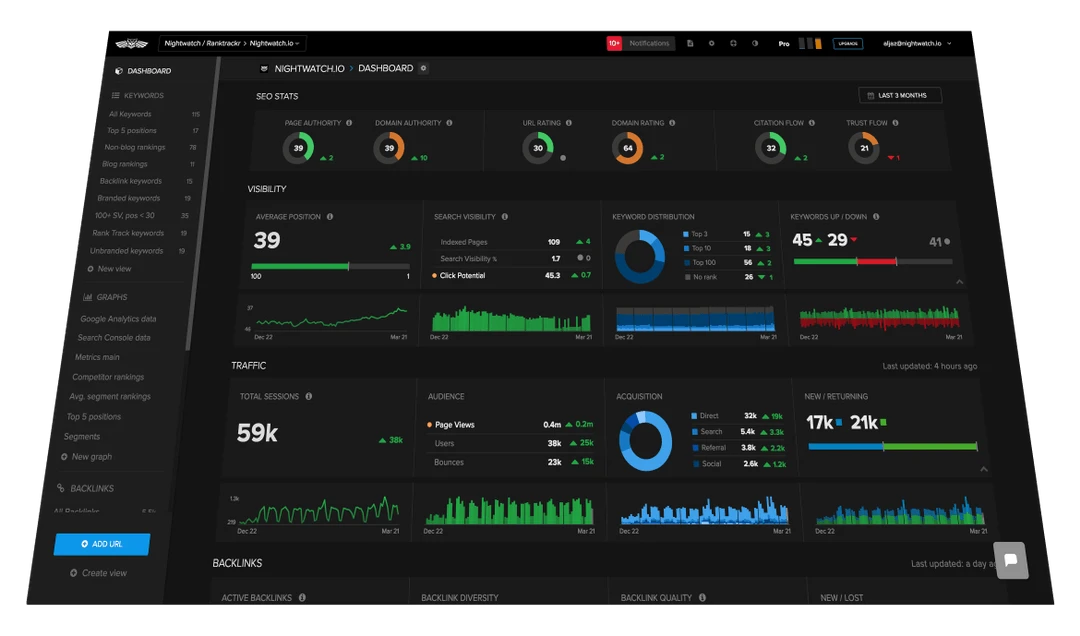Open Top 5 positions keyword view
The width and height of the screenshot is (1080, 636).
click(x=132, y=131)
